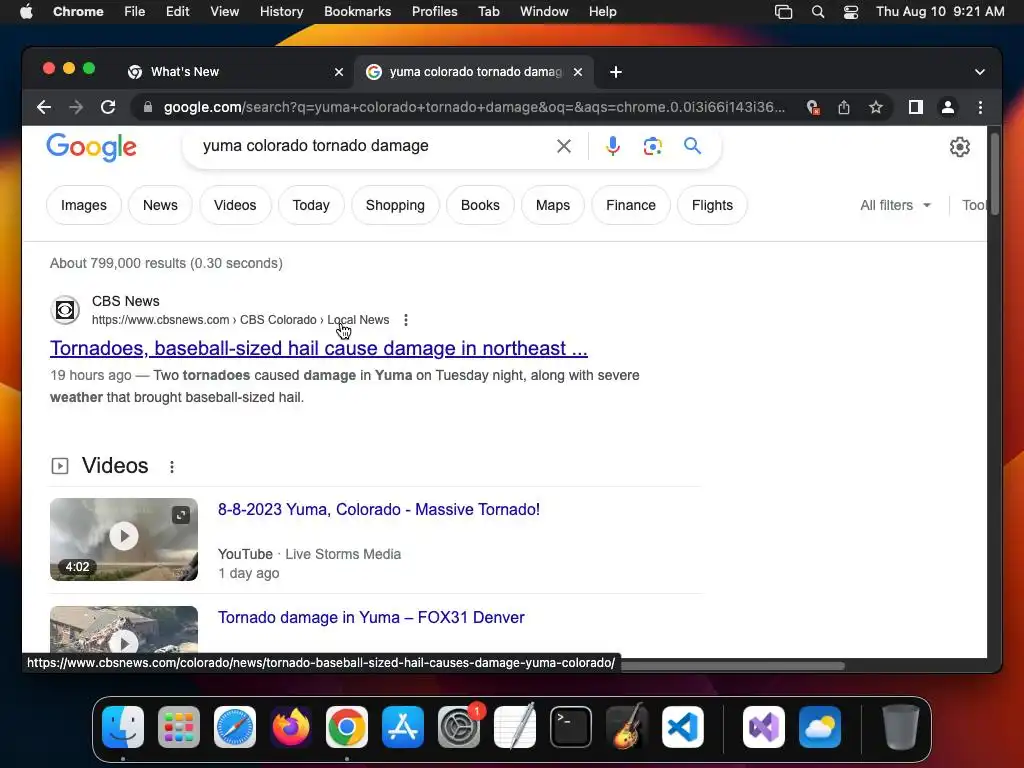Click the horizontal scrollbar at bottom
The width and height of the screenshot is (1024, 768).
coord(731,666)
